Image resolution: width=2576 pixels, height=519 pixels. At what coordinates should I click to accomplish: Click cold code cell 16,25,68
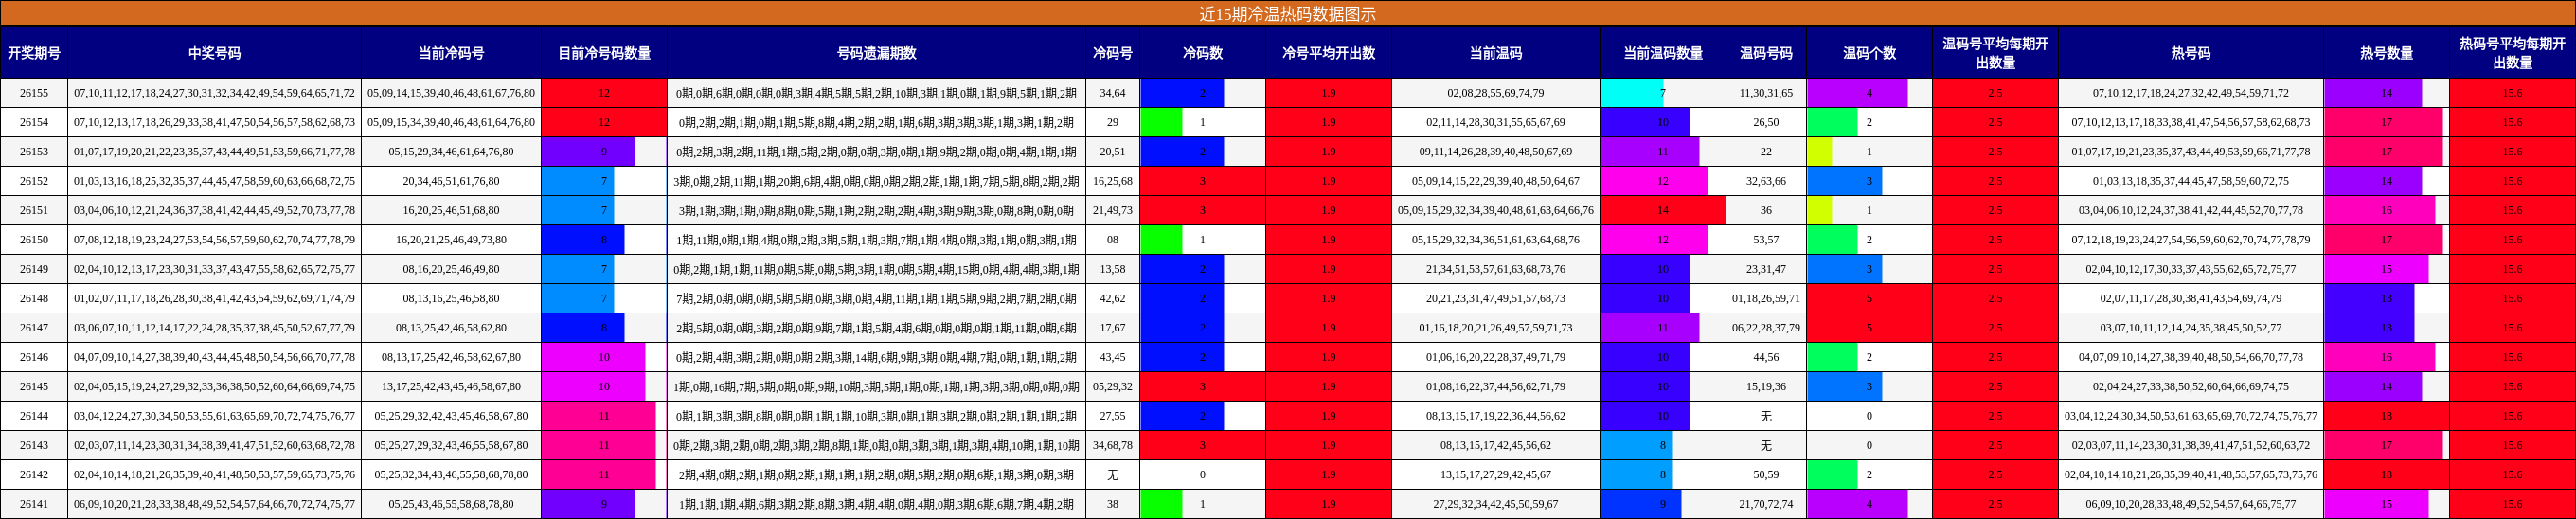coord(1112,181)
